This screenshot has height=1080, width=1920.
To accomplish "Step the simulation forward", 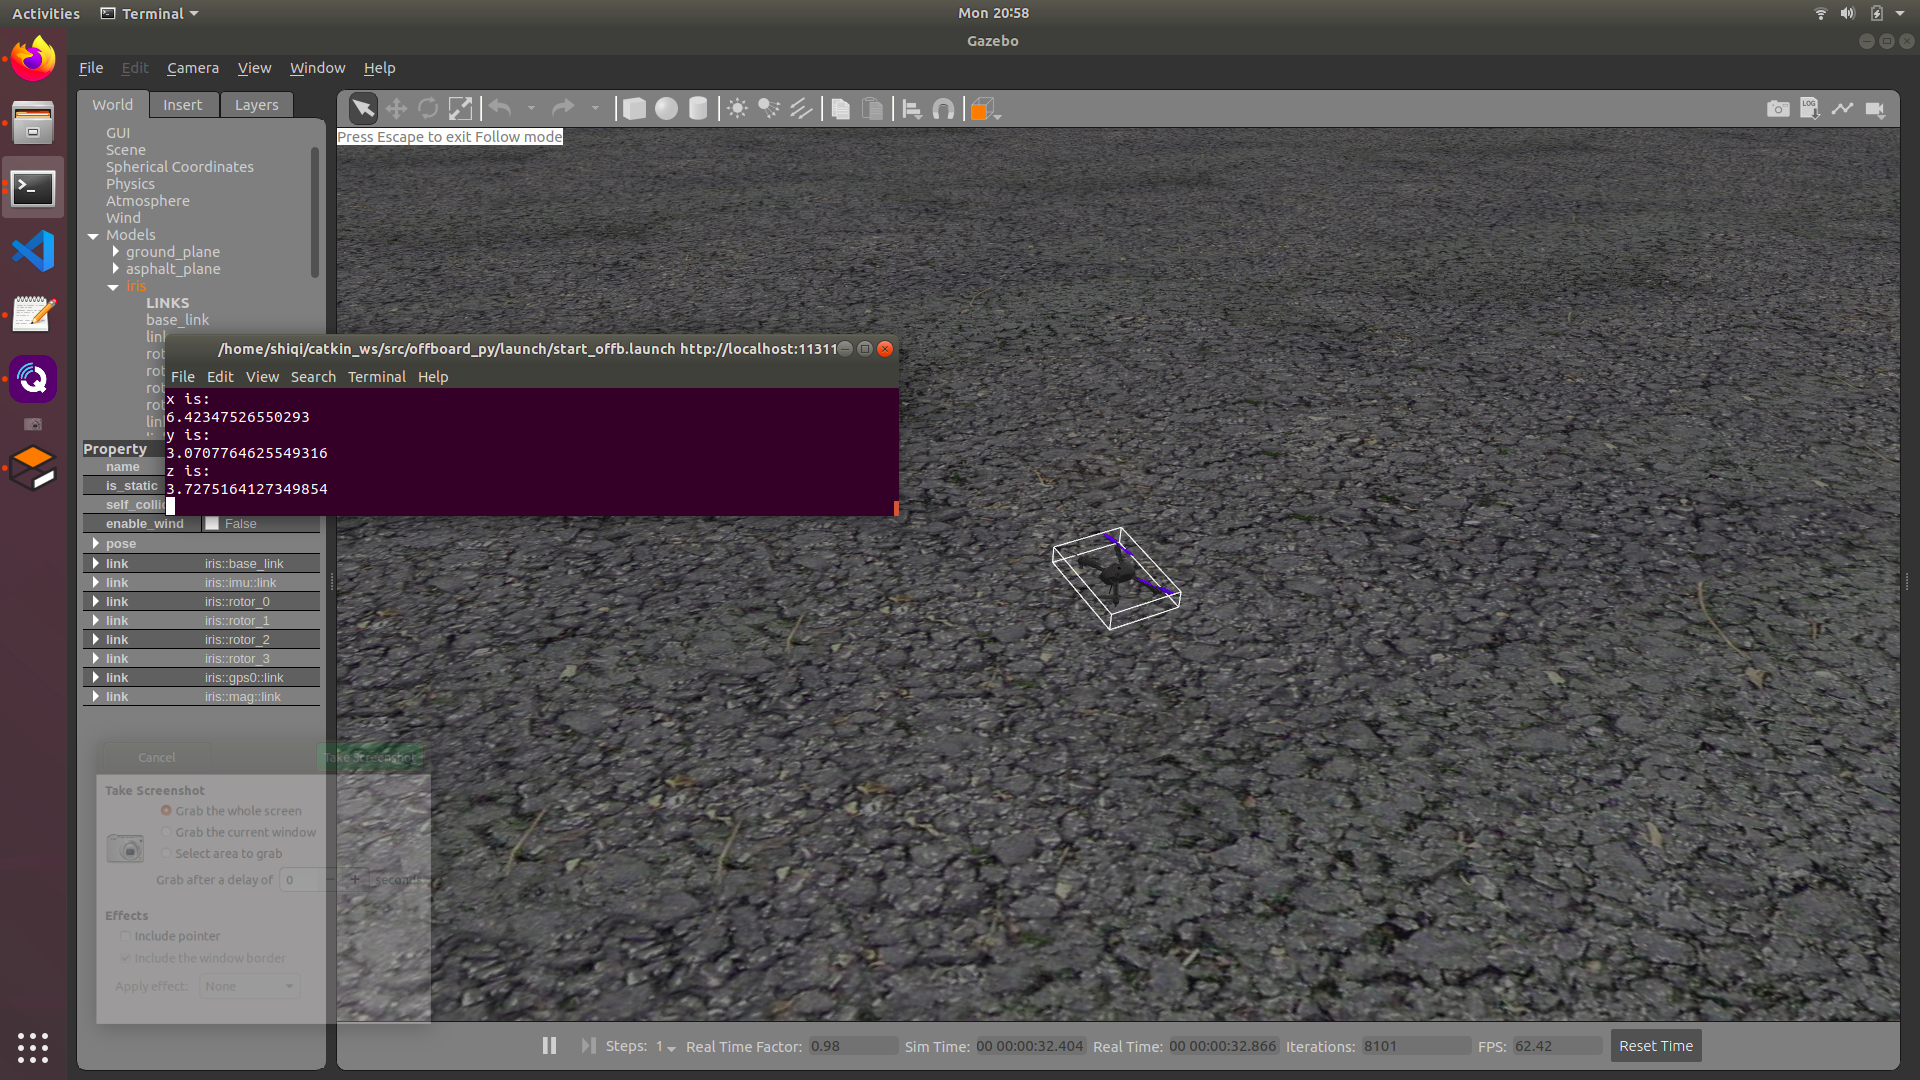I will [588, 1045].
